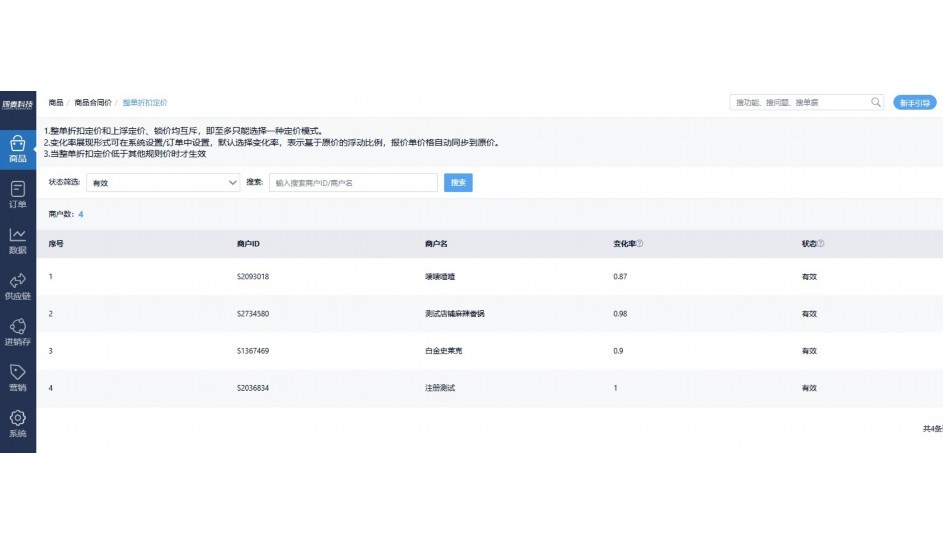Click help icon beside 状态 header
Image resolution: width=943 pixels, height=544 pixels.
pyautogui.click(x=821, y=244)
